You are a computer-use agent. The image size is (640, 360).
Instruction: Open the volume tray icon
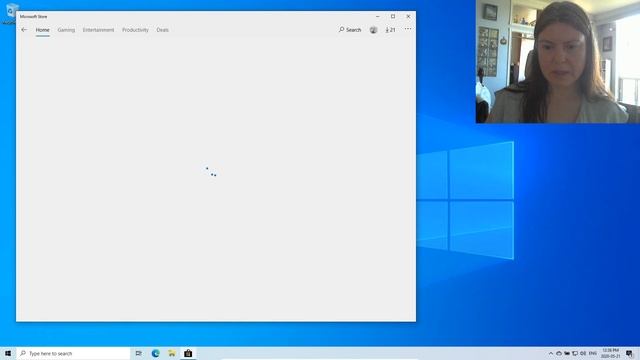(583, 353)
